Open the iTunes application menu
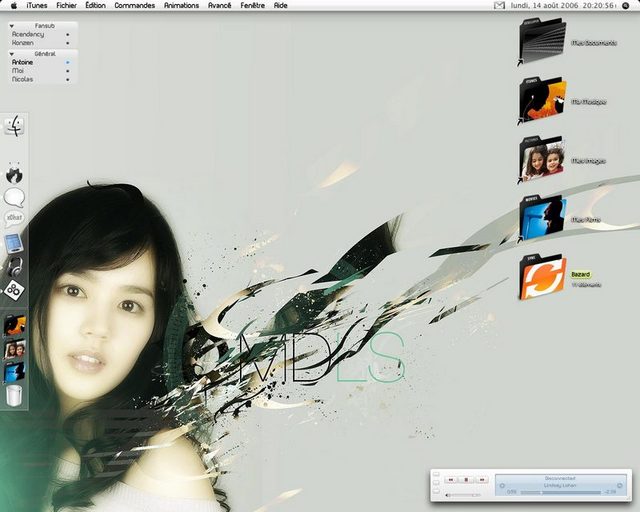Viewport: 640px width, 512px height. [37, 5]
